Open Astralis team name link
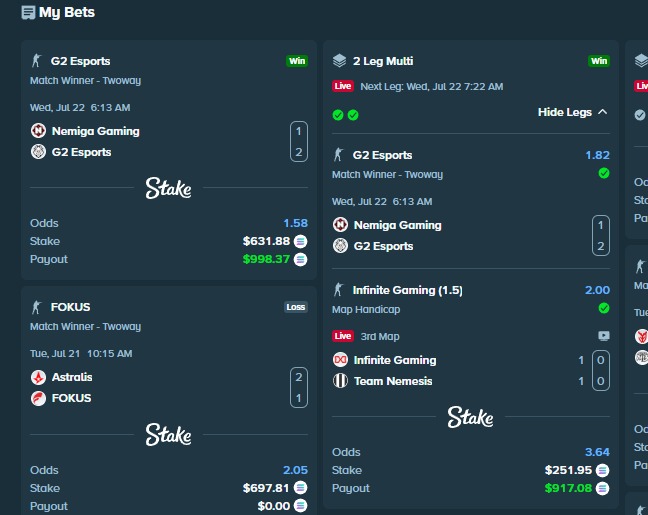This screenshot has width=648, height=515. [x=72, y=377]
